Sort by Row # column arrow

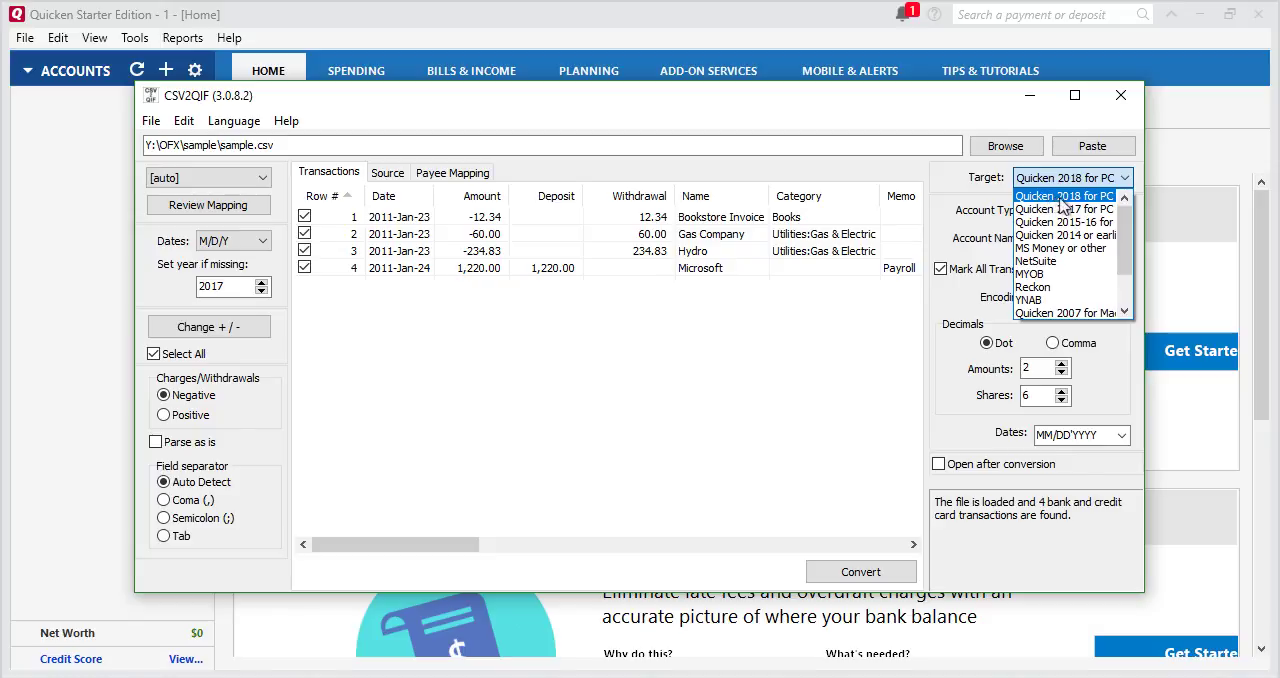click(x=347, y=195)
